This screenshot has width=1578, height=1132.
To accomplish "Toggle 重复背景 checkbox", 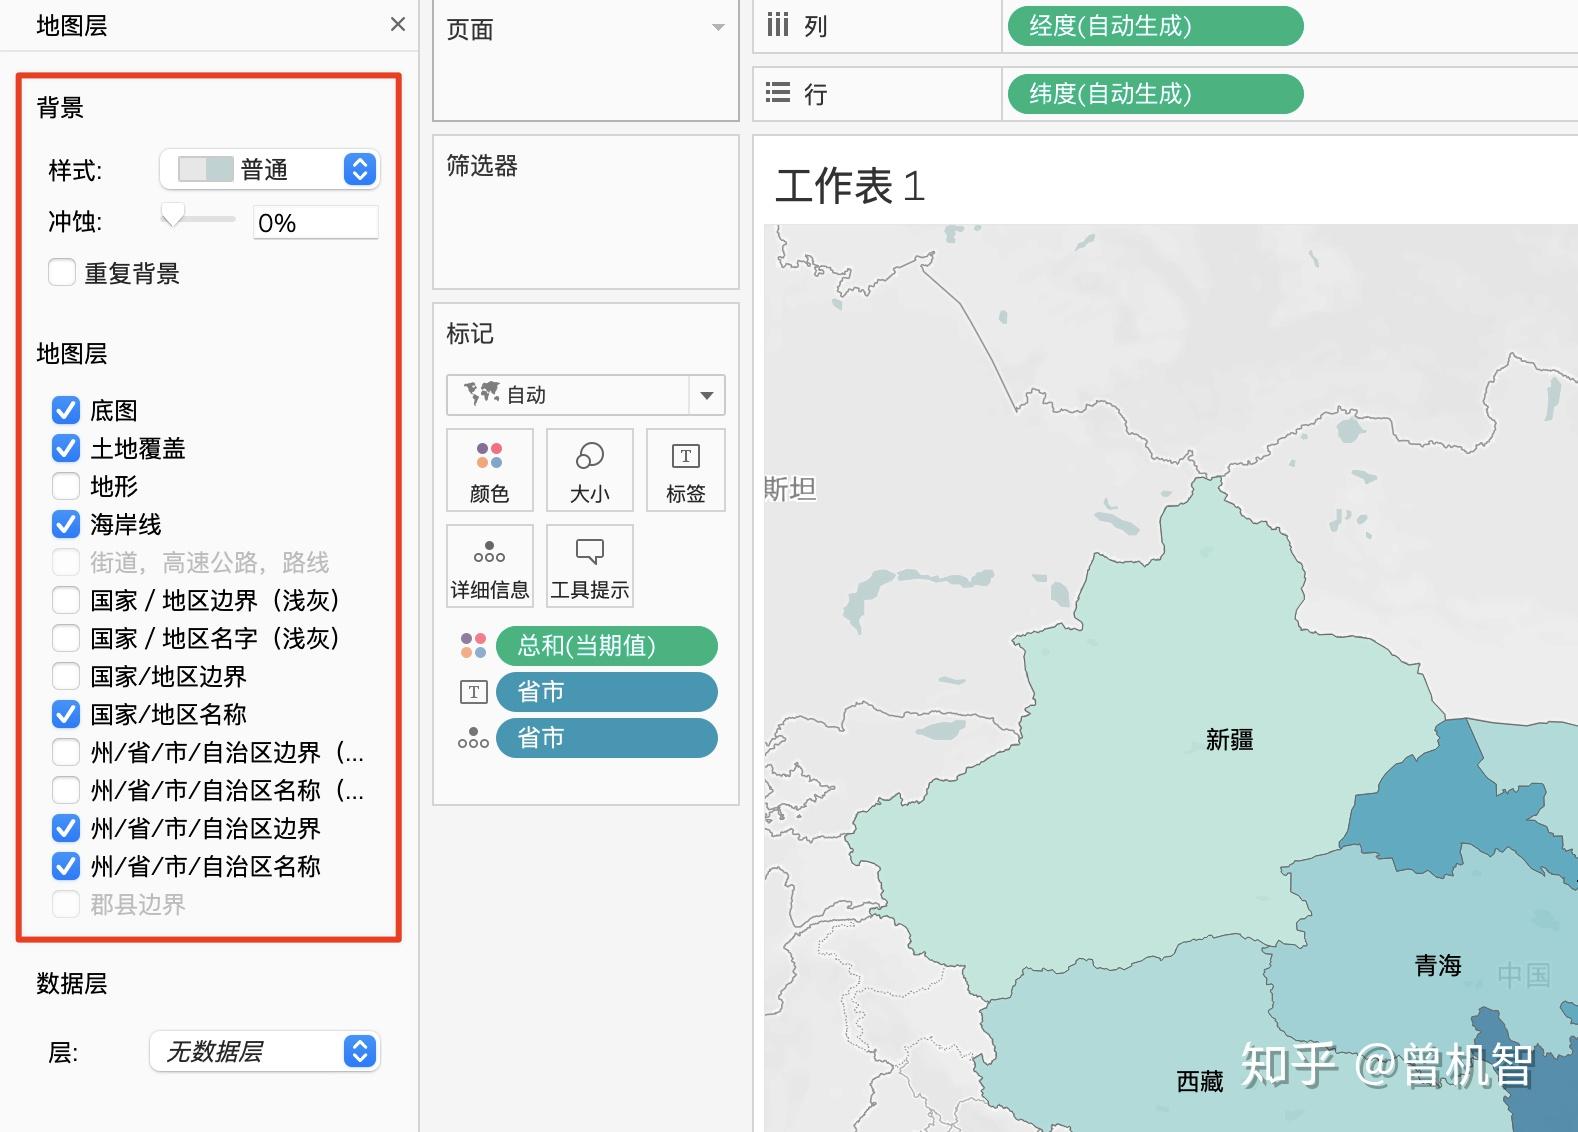I will click(62, 272).
